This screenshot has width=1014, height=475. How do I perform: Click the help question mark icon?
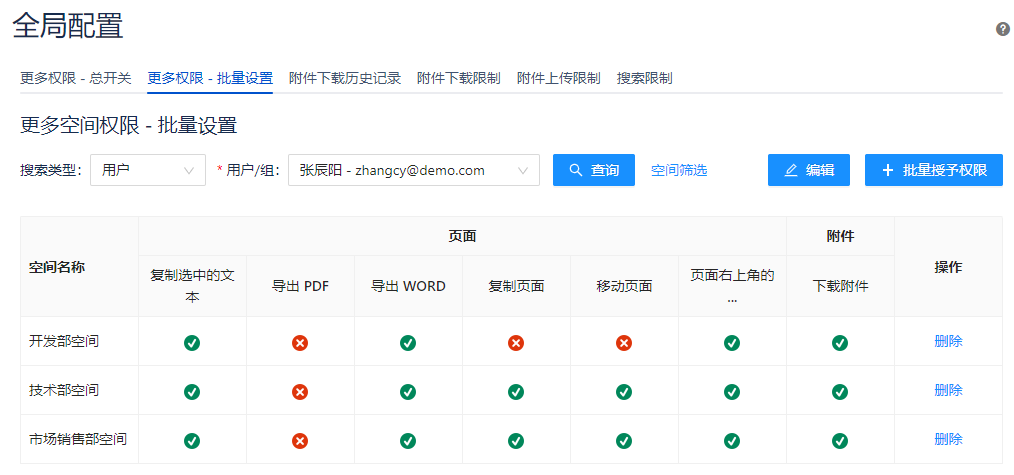point(1003,29)
